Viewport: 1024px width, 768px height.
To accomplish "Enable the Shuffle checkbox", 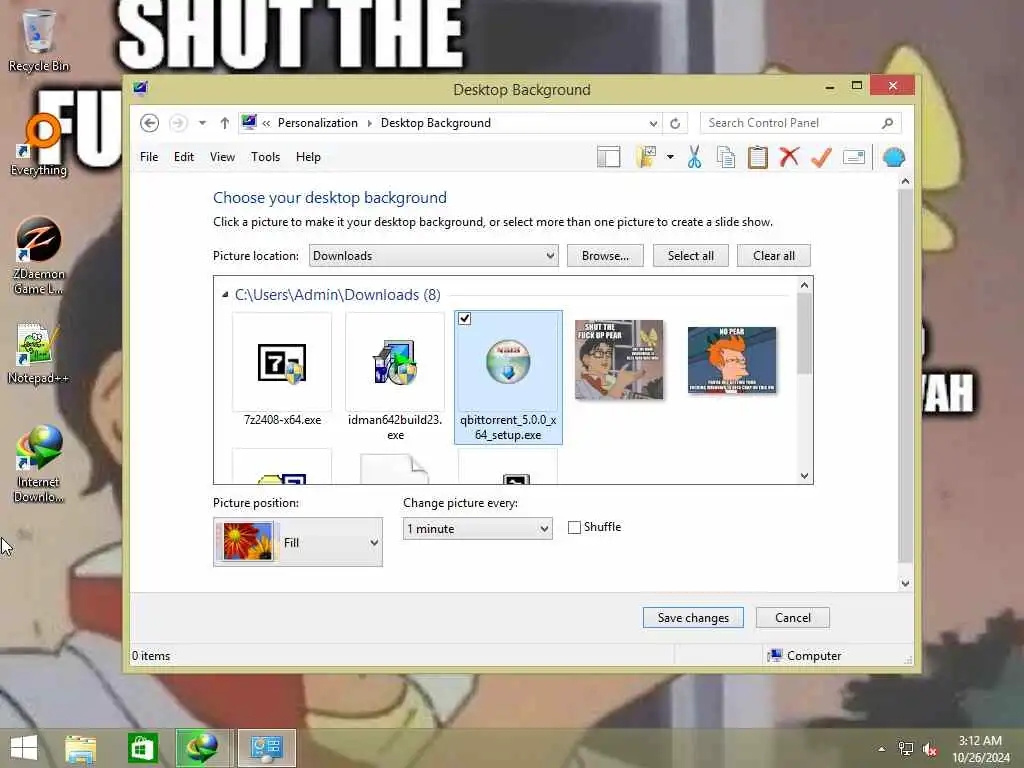I will click(x=574, y=527).
